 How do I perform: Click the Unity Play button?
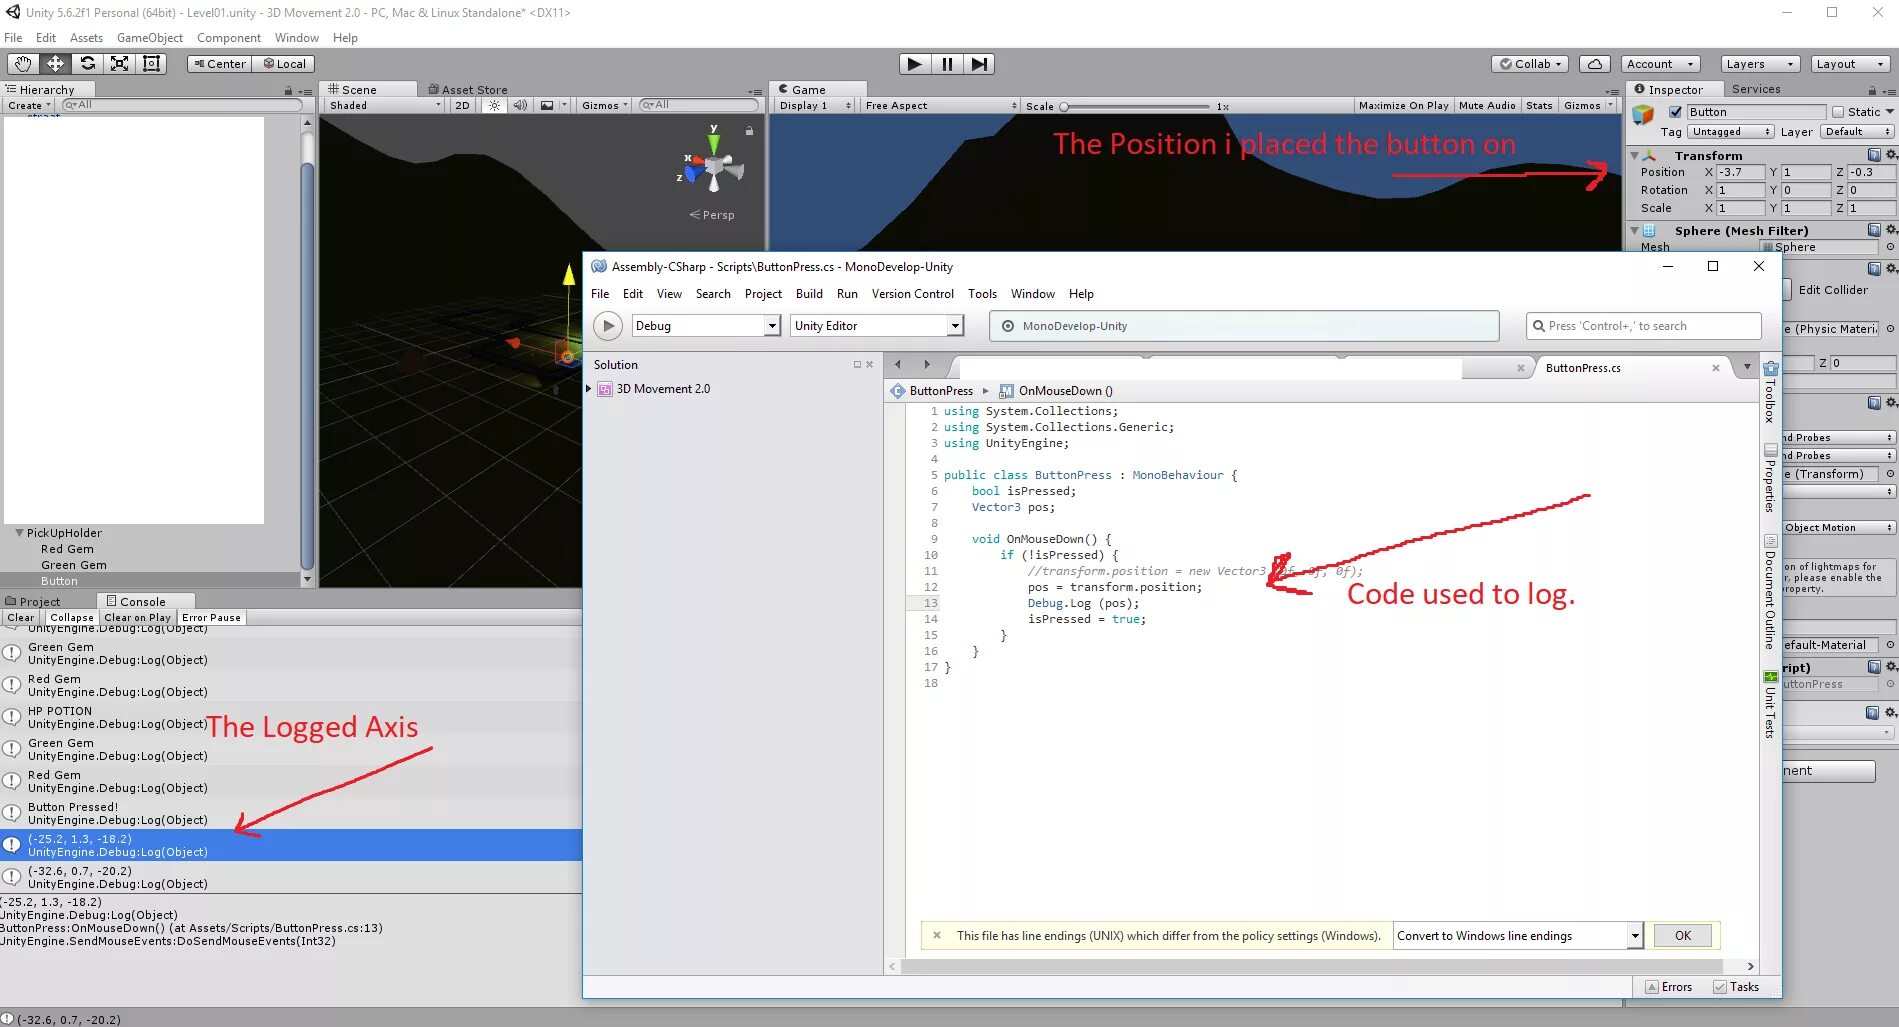(914, 64)
